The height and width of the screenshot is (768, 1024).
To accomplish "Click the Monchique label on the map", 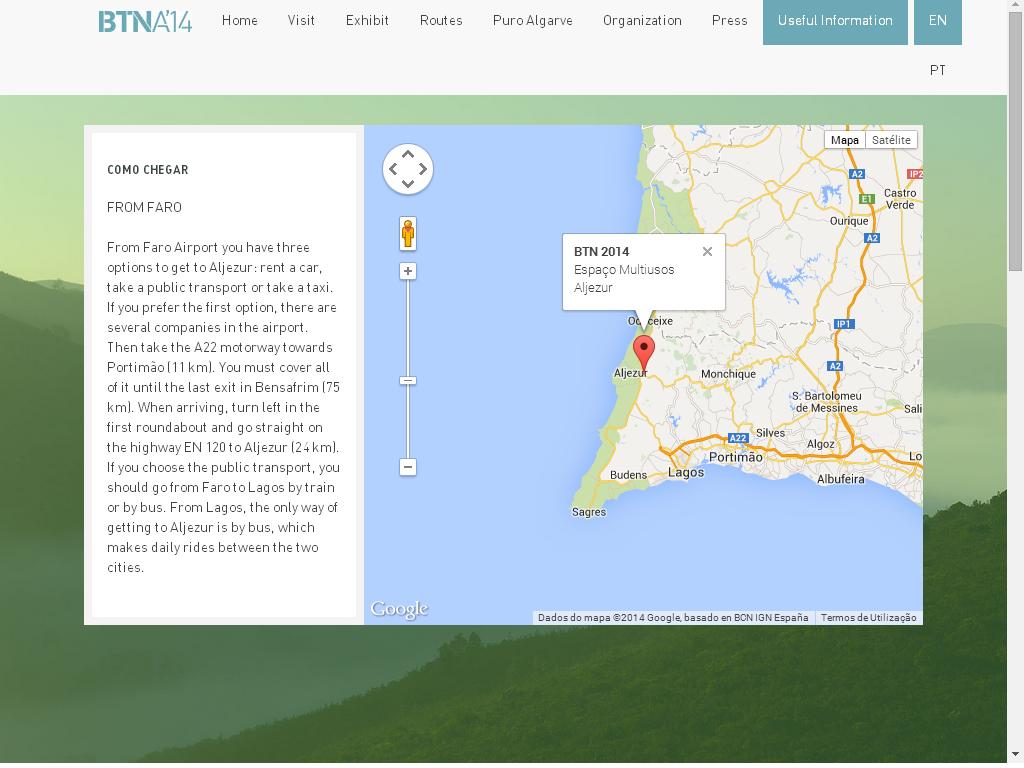I will pos(728,374).
